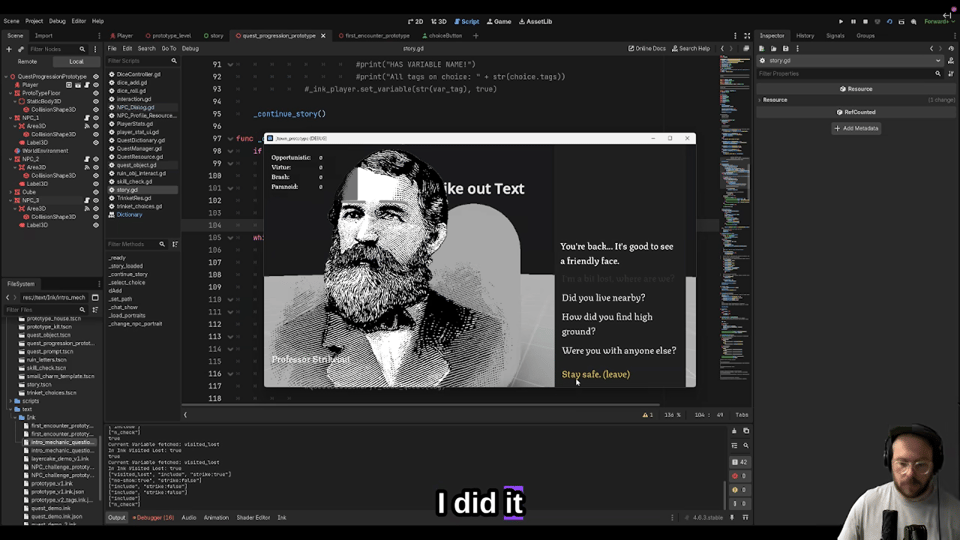960x540 pixels.
Task: Open the Inspector object history icon
Action: [951, 48]
